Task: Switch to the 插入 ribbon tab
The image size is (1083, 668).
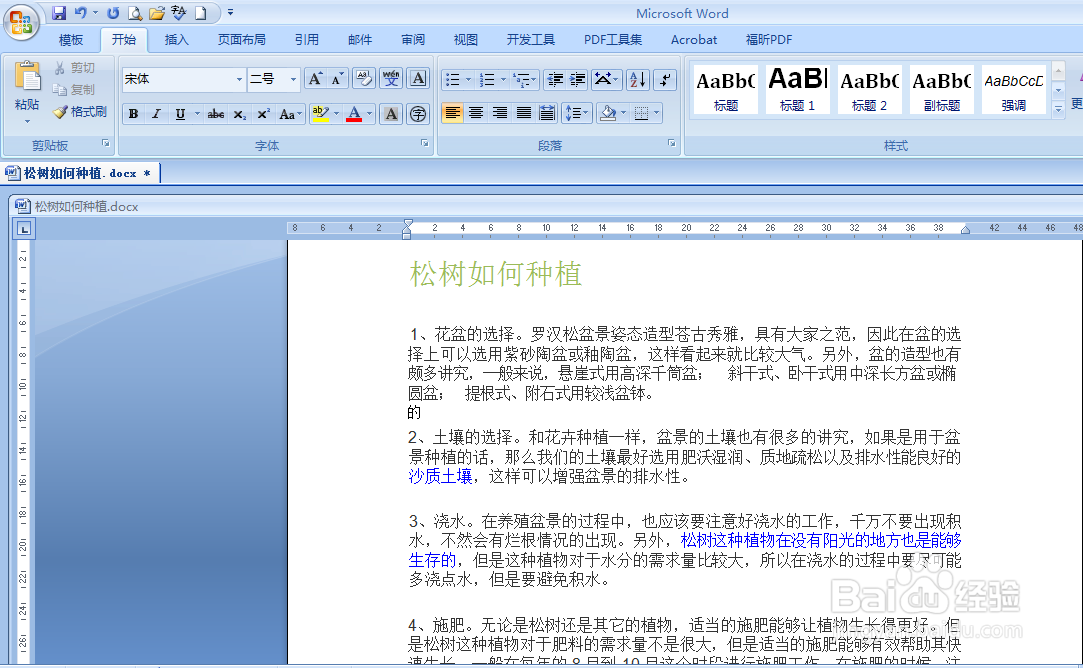Action: pos(176,40)
